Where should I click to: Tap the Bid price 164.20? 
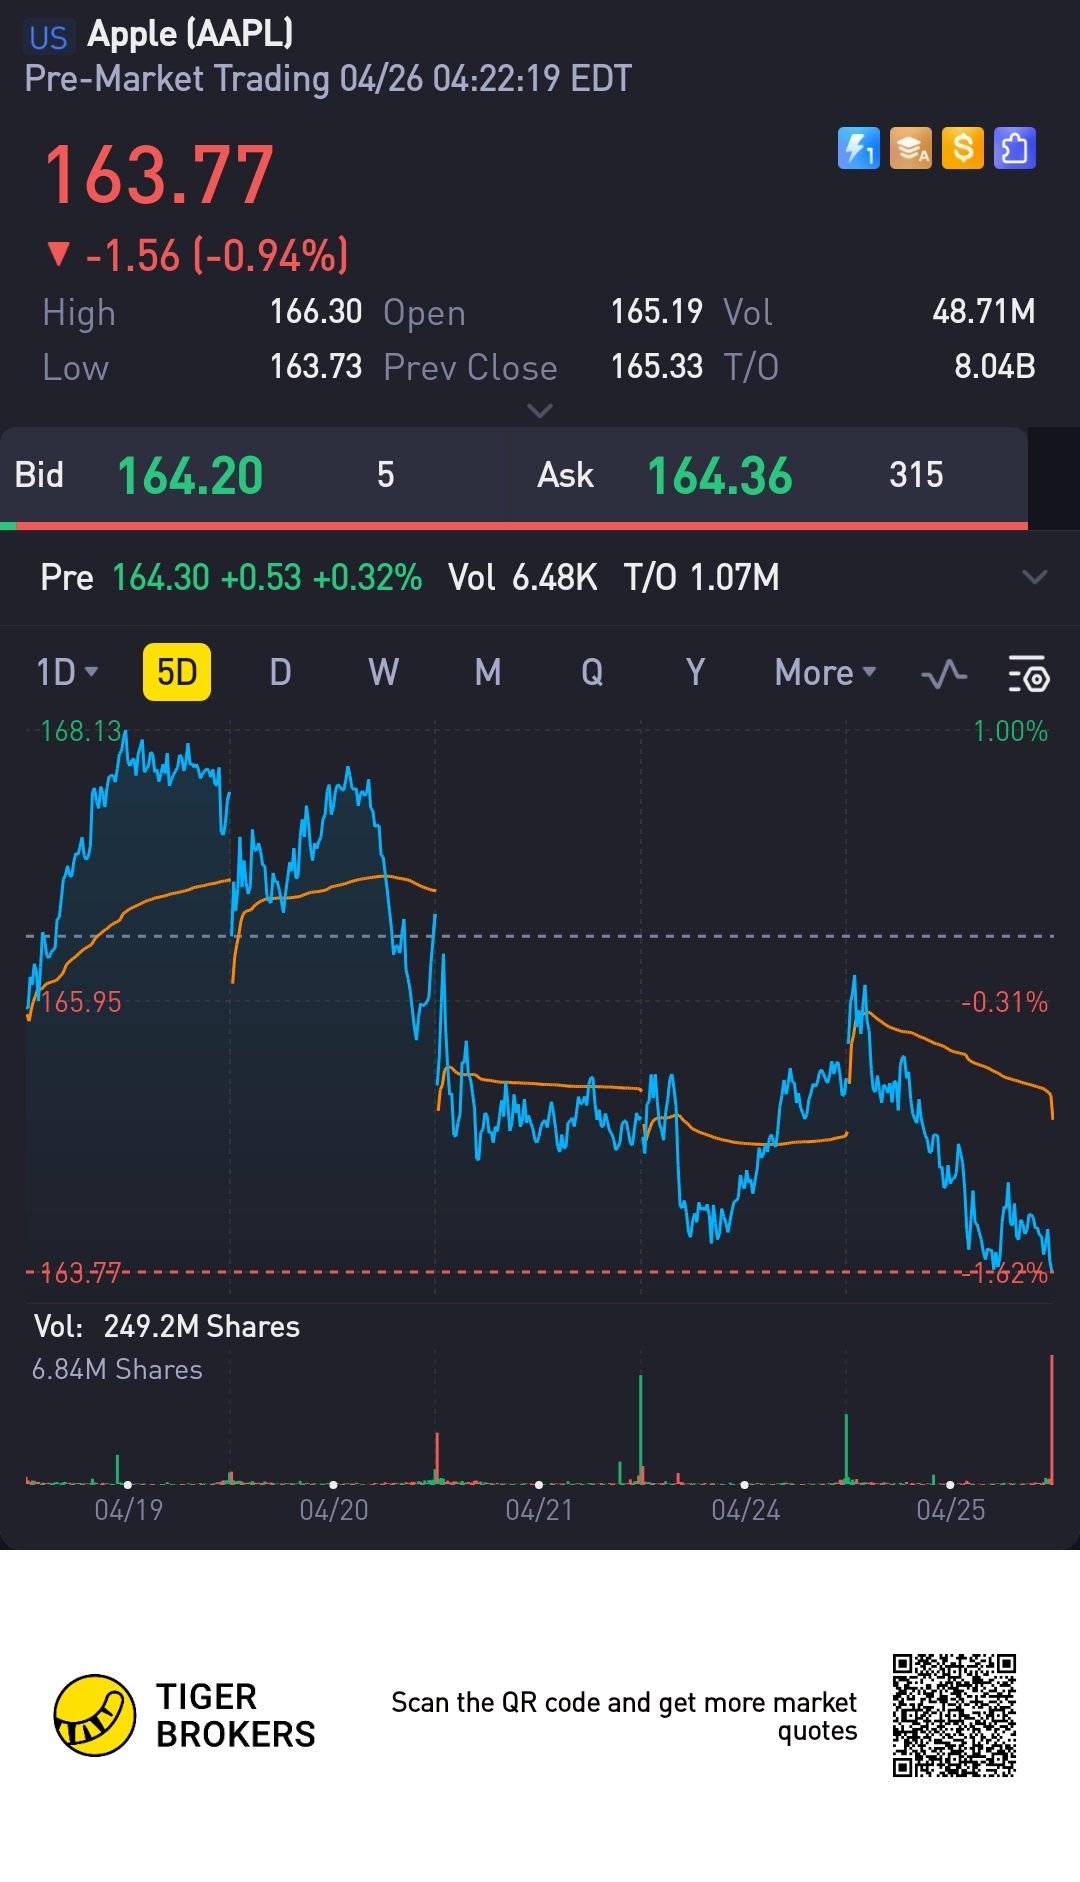190,476
